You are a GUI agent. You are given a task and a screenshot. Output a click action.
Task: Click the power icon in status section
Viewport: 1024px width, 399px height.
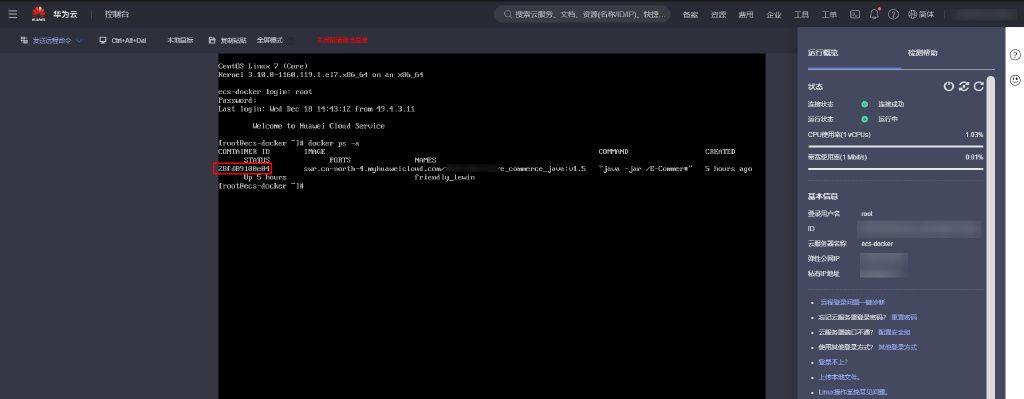[949, 86]
